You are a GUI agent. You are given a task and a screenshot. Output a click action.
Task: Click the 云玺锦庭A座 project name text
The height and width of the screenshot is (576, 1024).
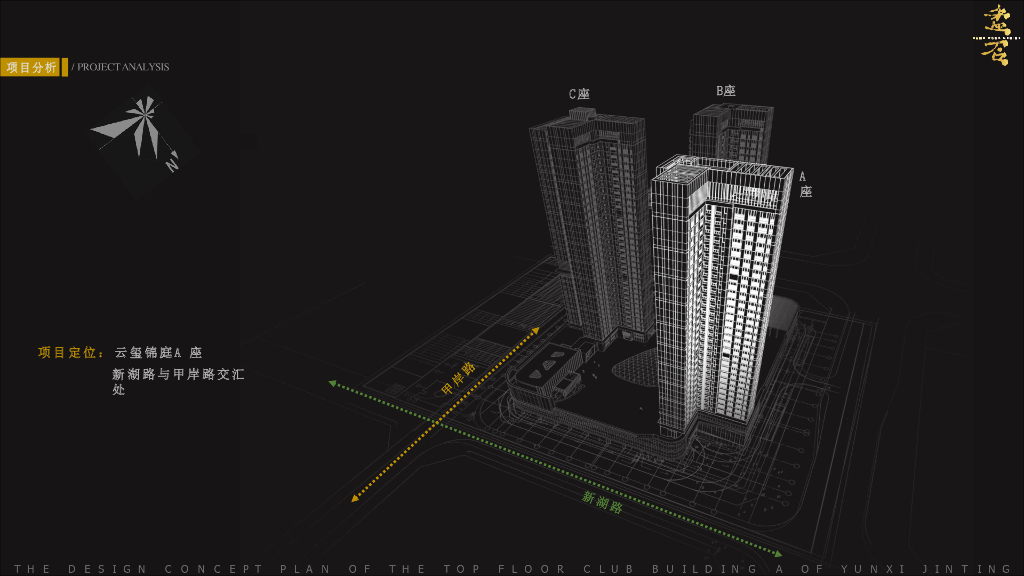[x=159, y=353]
